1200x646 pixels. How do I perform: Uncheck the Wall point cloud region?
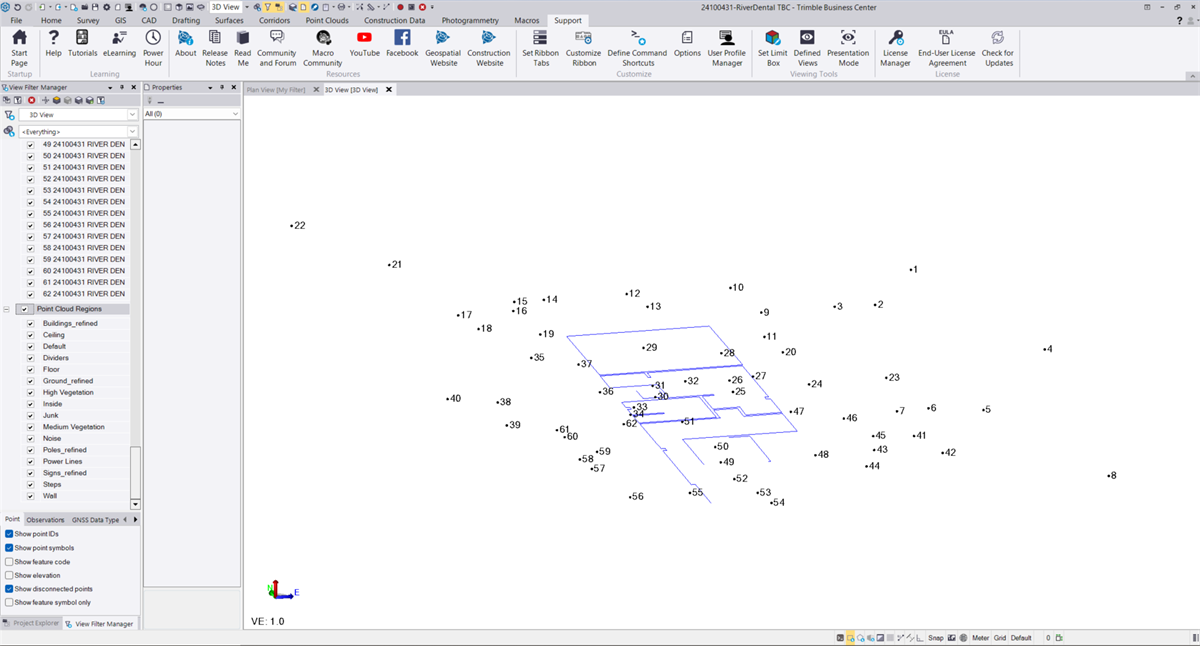tap(31, 496)
